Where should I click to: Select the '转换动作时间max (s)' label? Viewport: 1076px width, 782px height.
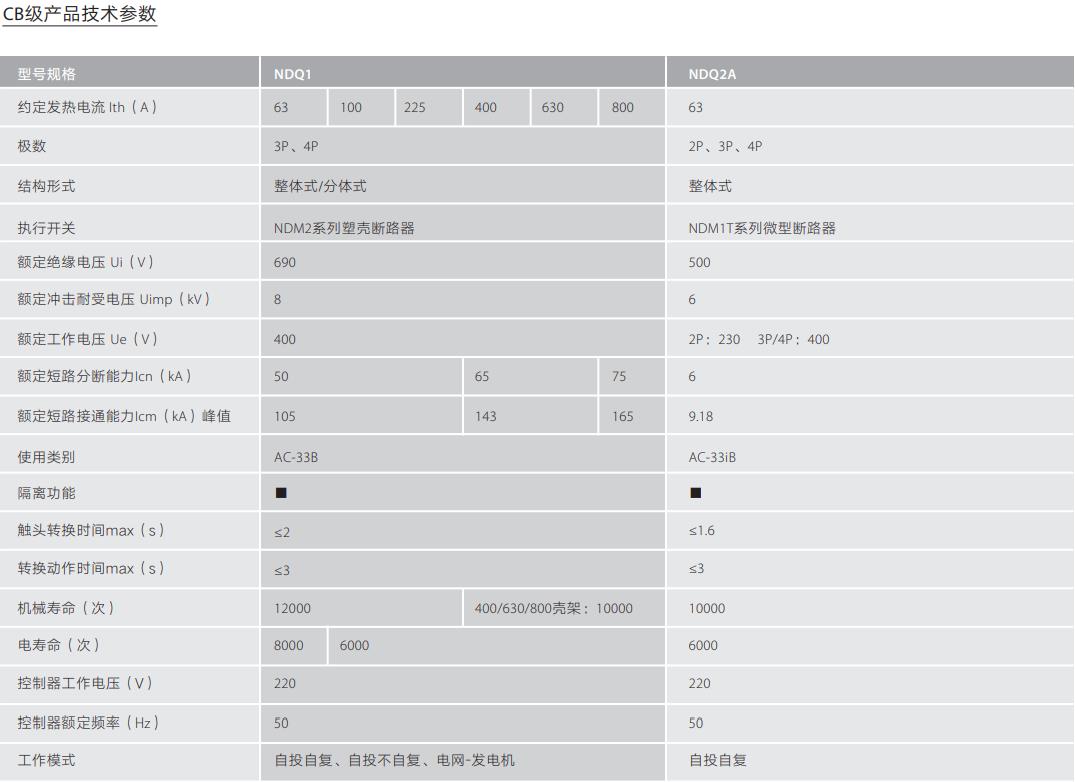pos(91,568)
